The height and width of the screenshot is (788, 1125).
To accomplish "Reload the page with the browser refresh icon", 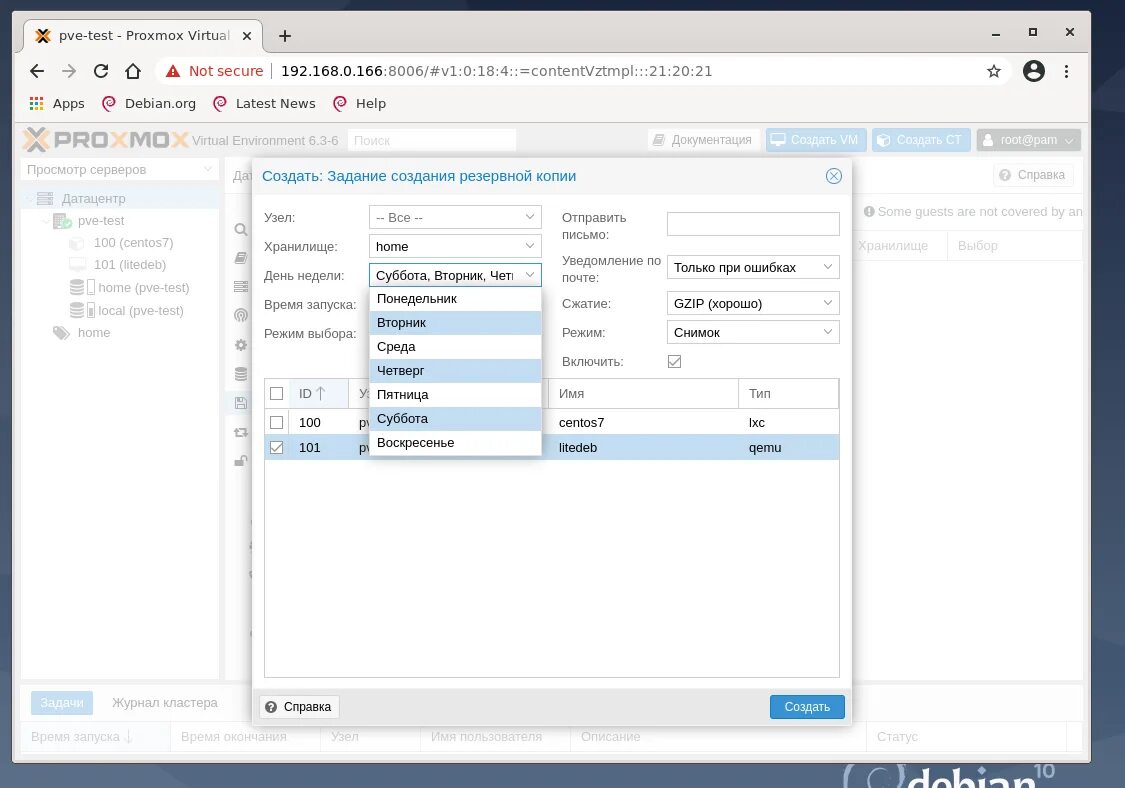I will point(101,71).
